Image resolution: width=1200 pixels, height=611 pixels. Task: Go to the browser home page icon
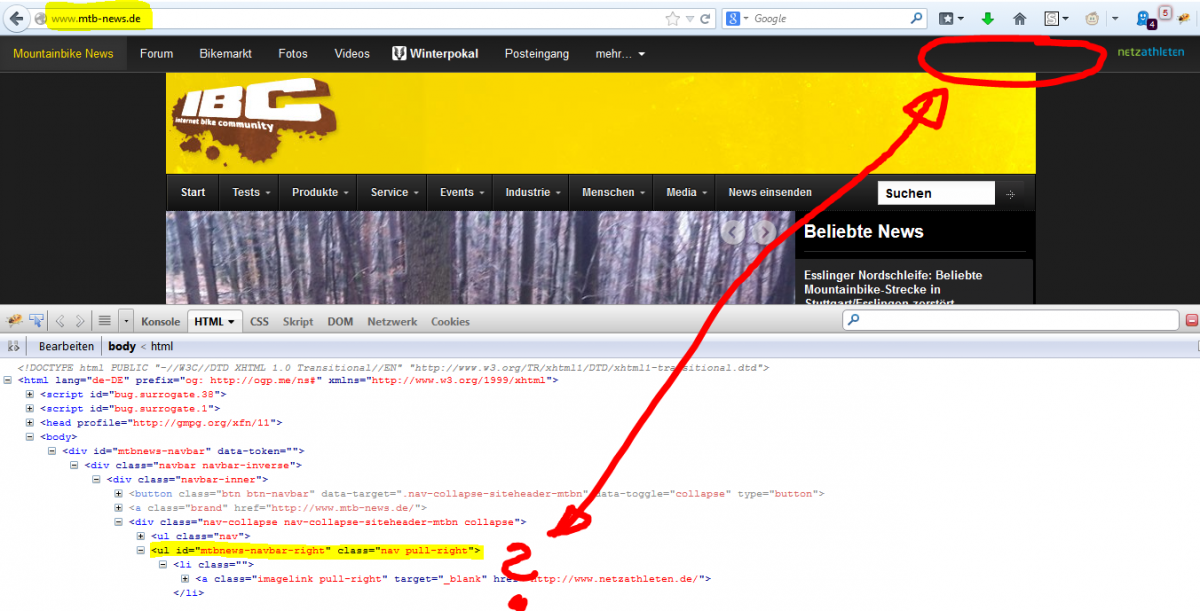(1019, 18)
